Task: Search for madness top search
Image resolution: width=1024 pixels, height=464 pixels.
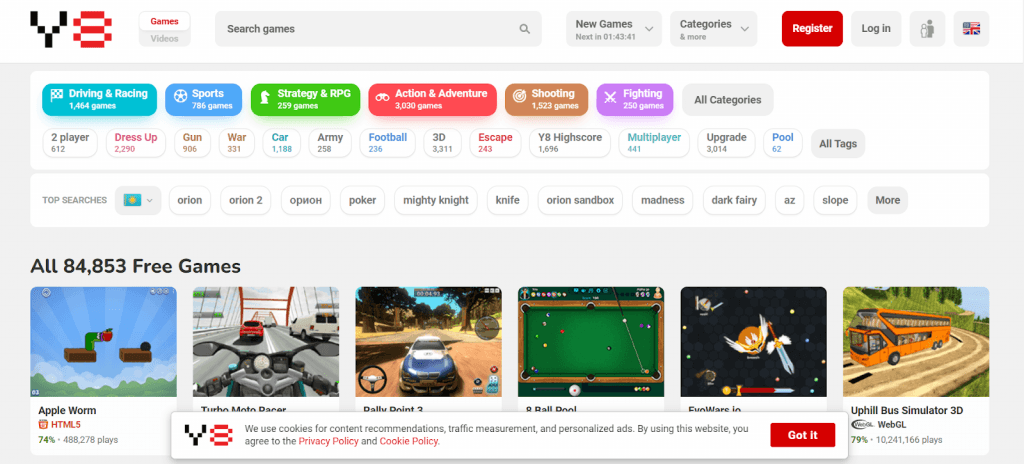Action: click(663, 200)
